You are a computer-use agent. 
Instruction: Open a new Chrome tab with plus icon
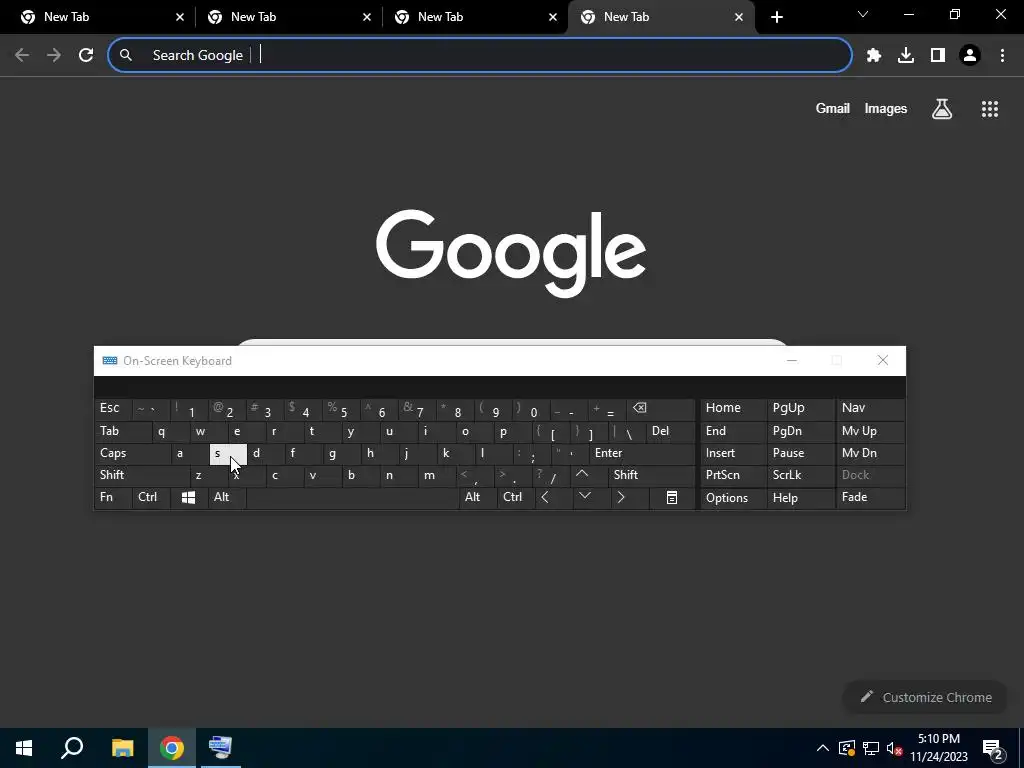pyautogui.click(x=776, y=17)
